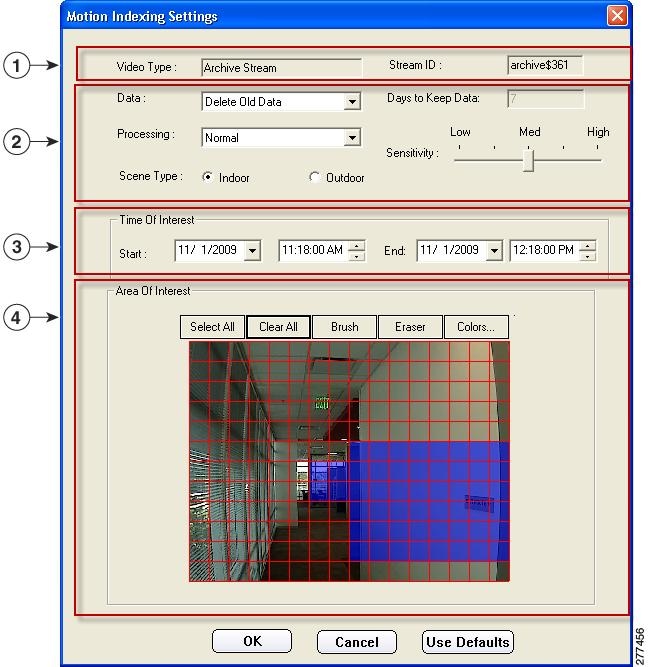Choose the Eraser tool button

point(410,327)
